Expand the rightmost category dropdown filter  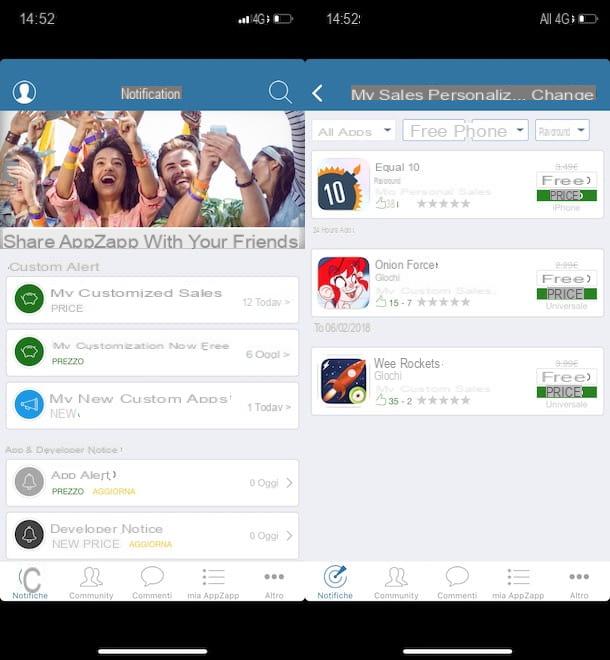[x=562, y=130]
